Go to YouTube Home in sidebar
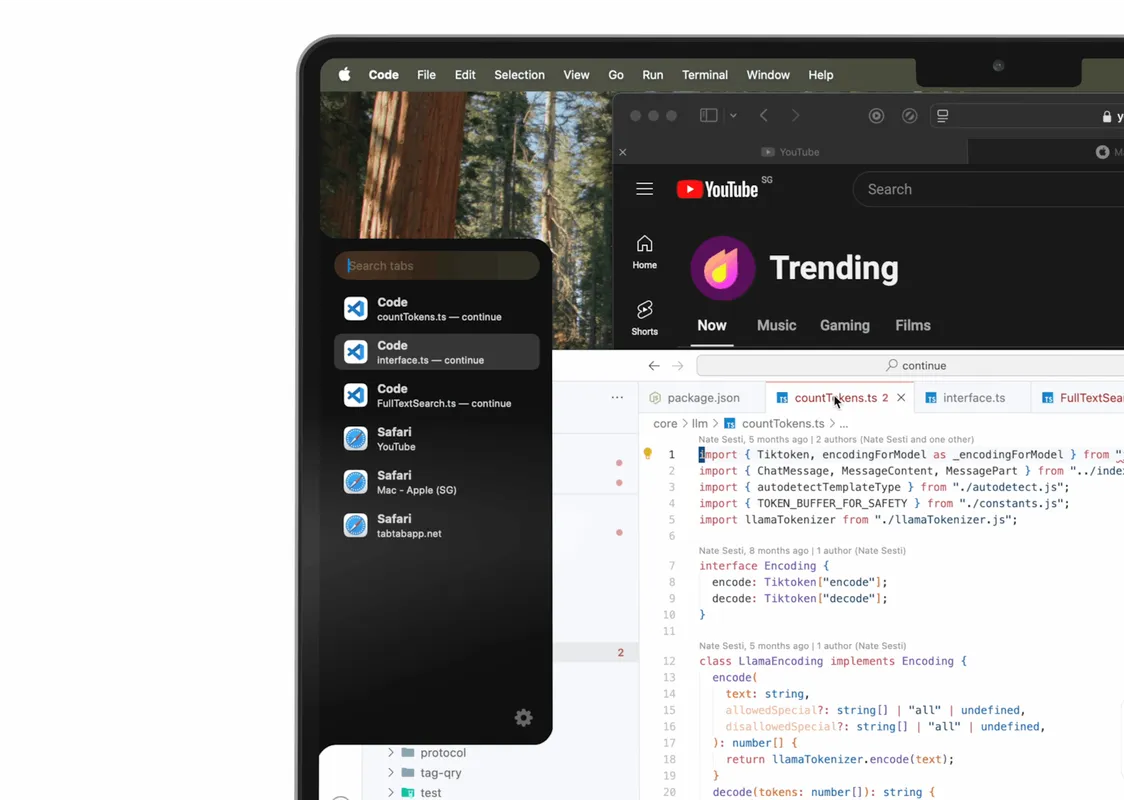Screen dimensions: 1124x800 [x=644, y=252]
